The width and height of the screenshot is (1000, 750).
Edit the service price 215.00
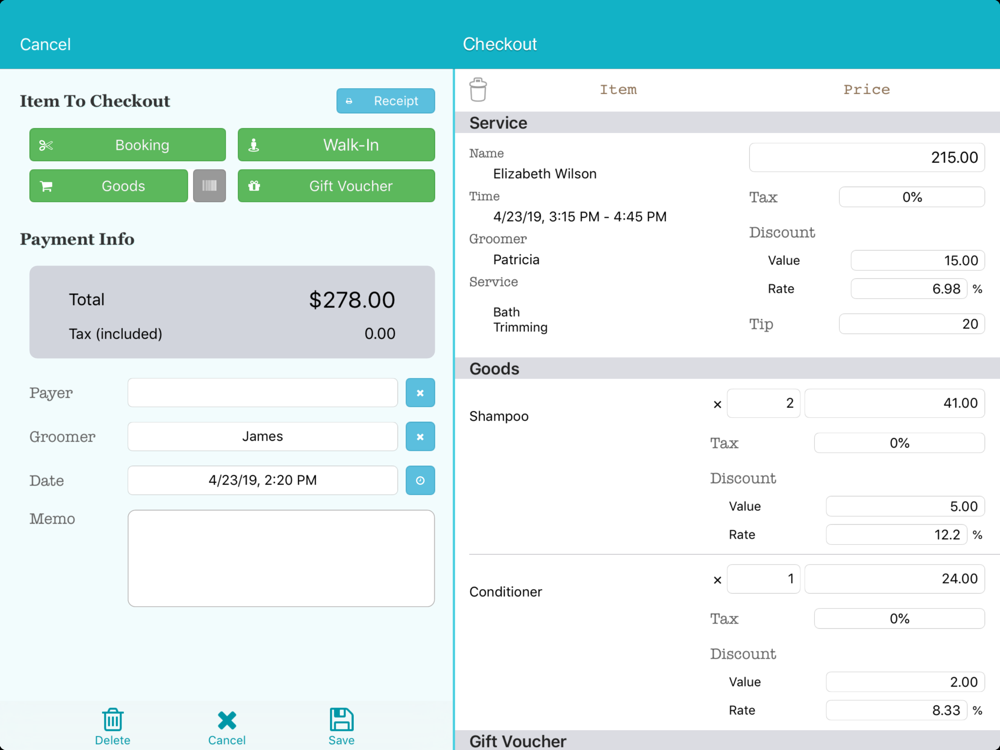point(867,158)
